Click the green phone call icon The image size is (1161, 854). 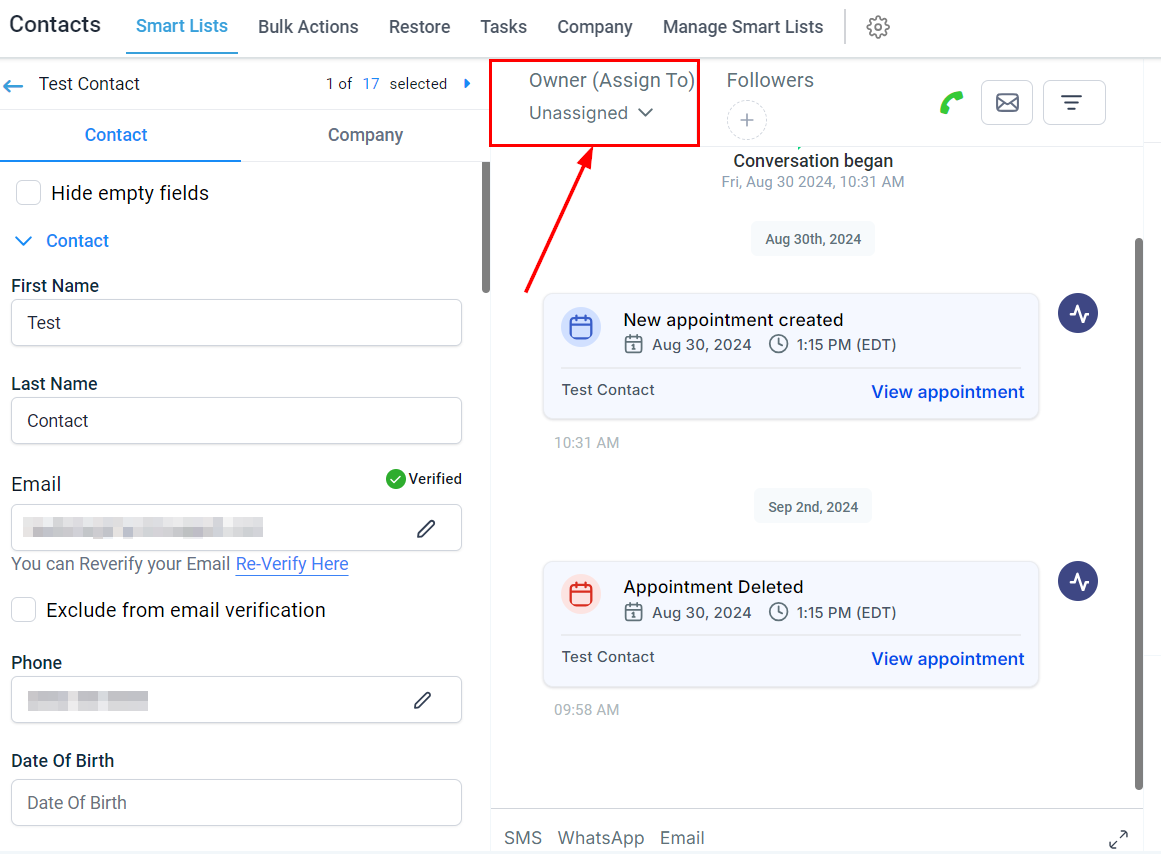coord(951,103)
